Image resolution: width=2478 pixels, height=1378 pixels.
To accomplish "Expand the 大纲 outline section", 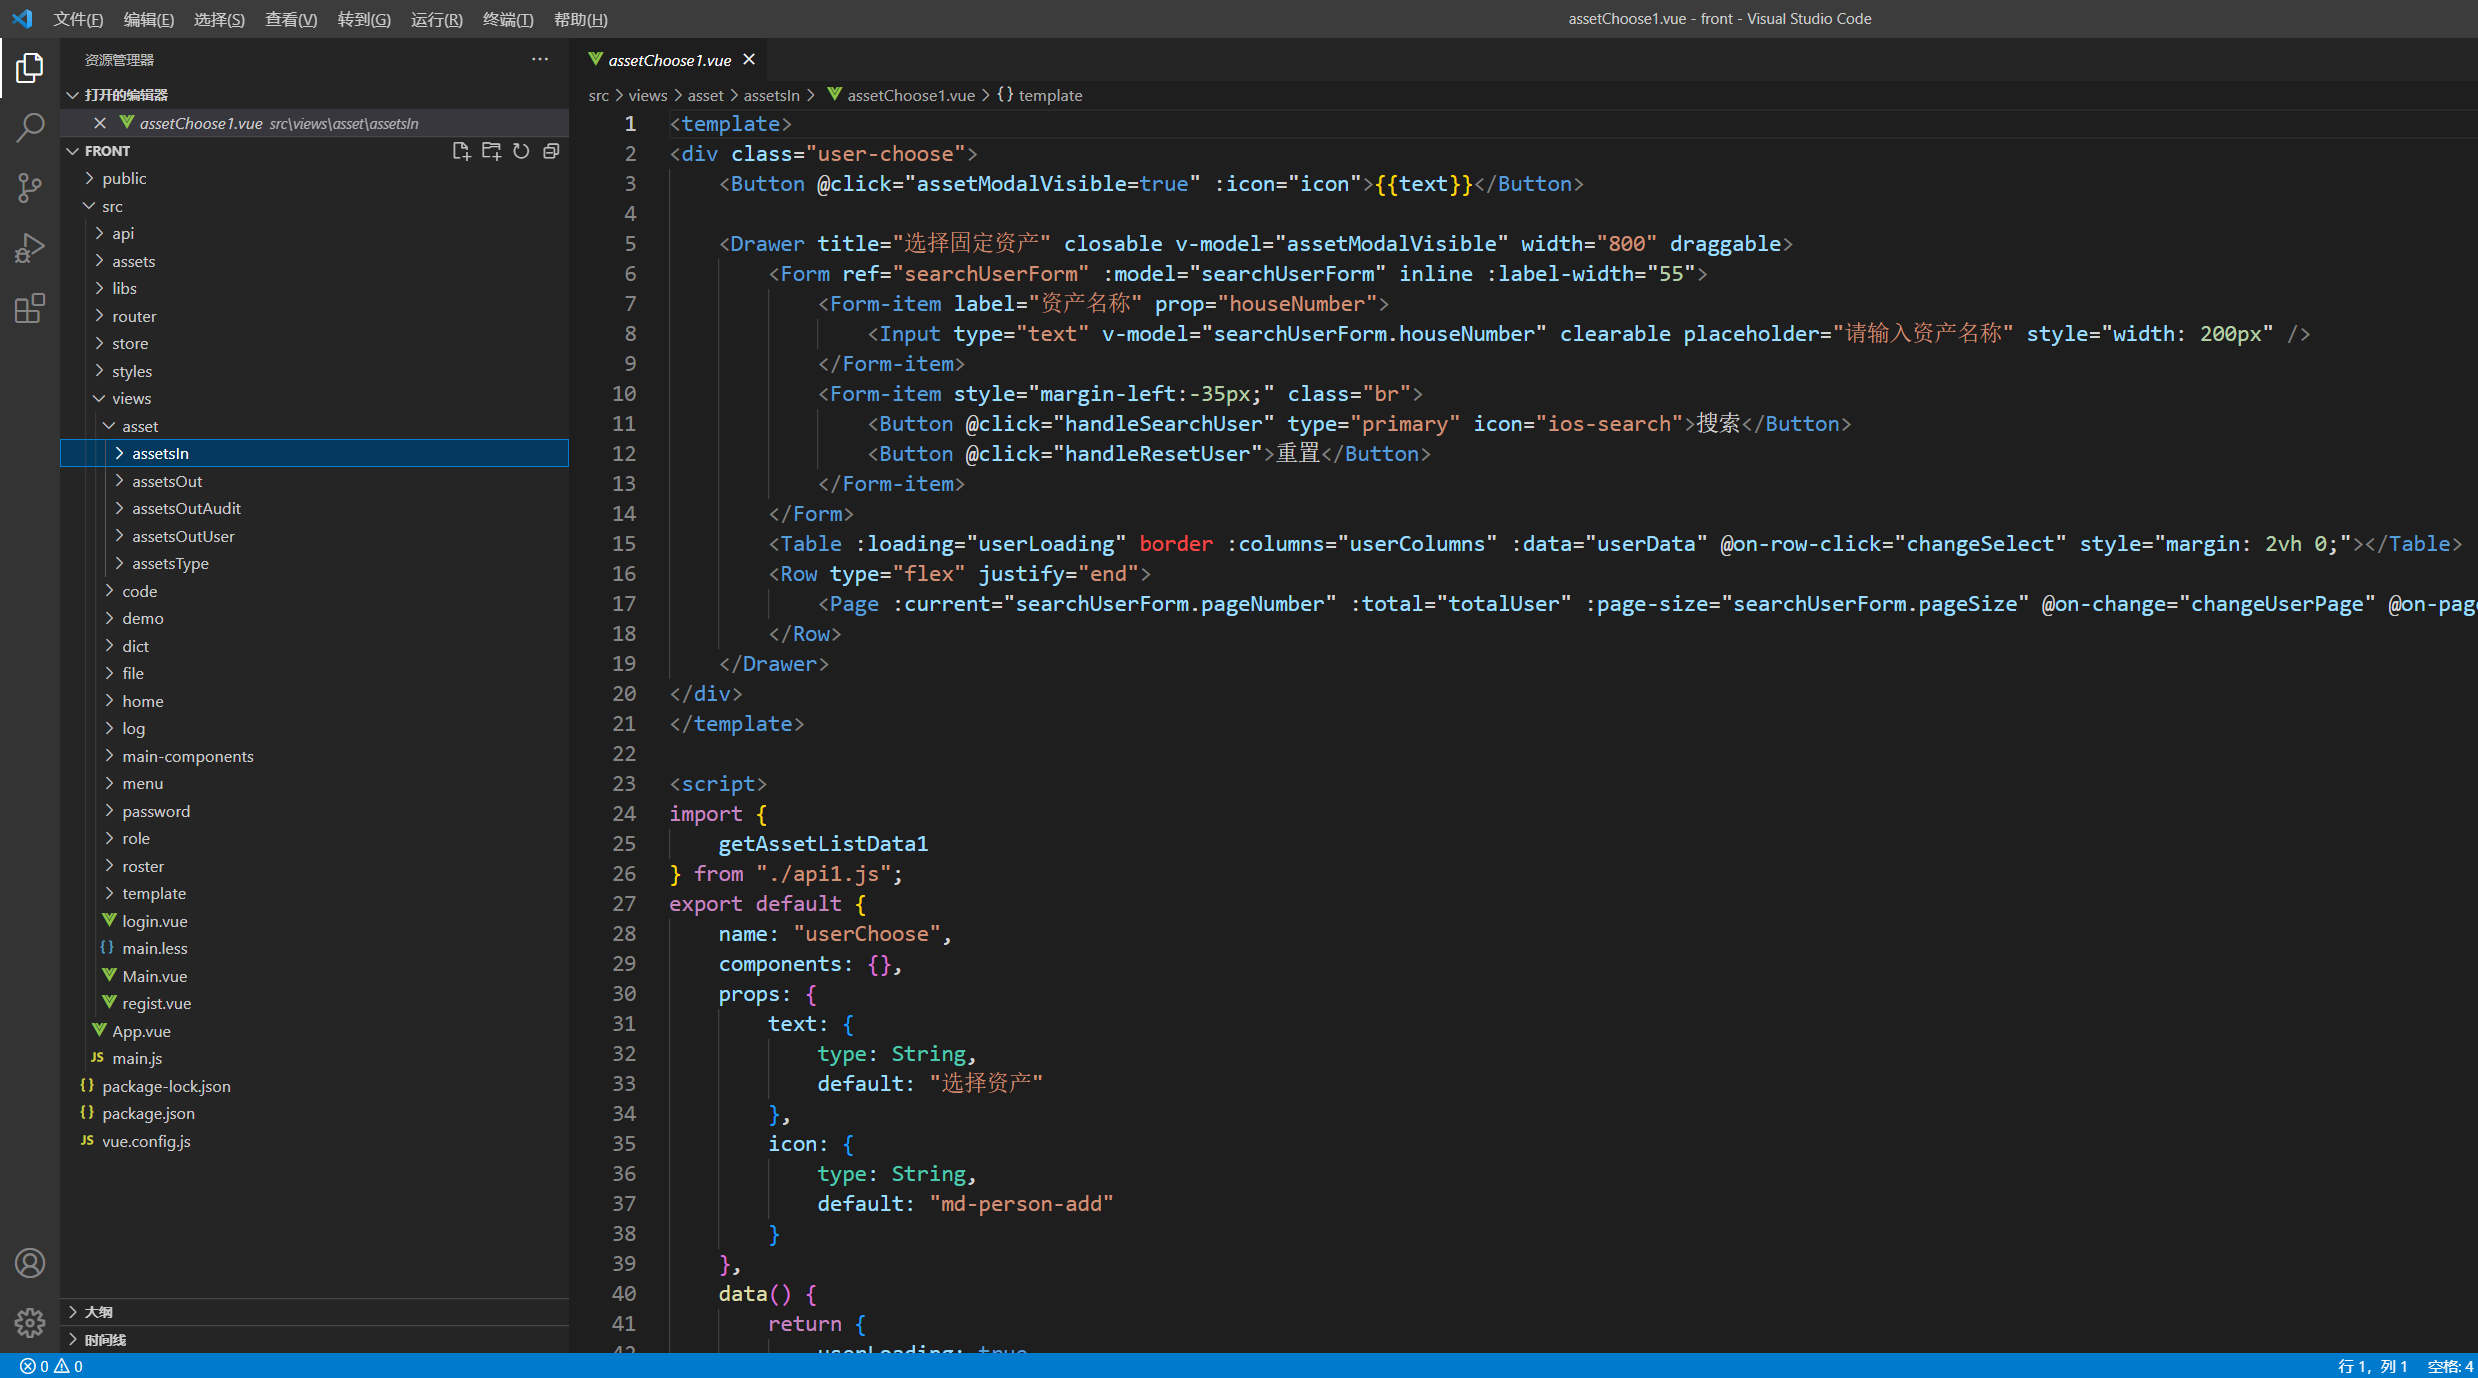I will coord(98,1311).
